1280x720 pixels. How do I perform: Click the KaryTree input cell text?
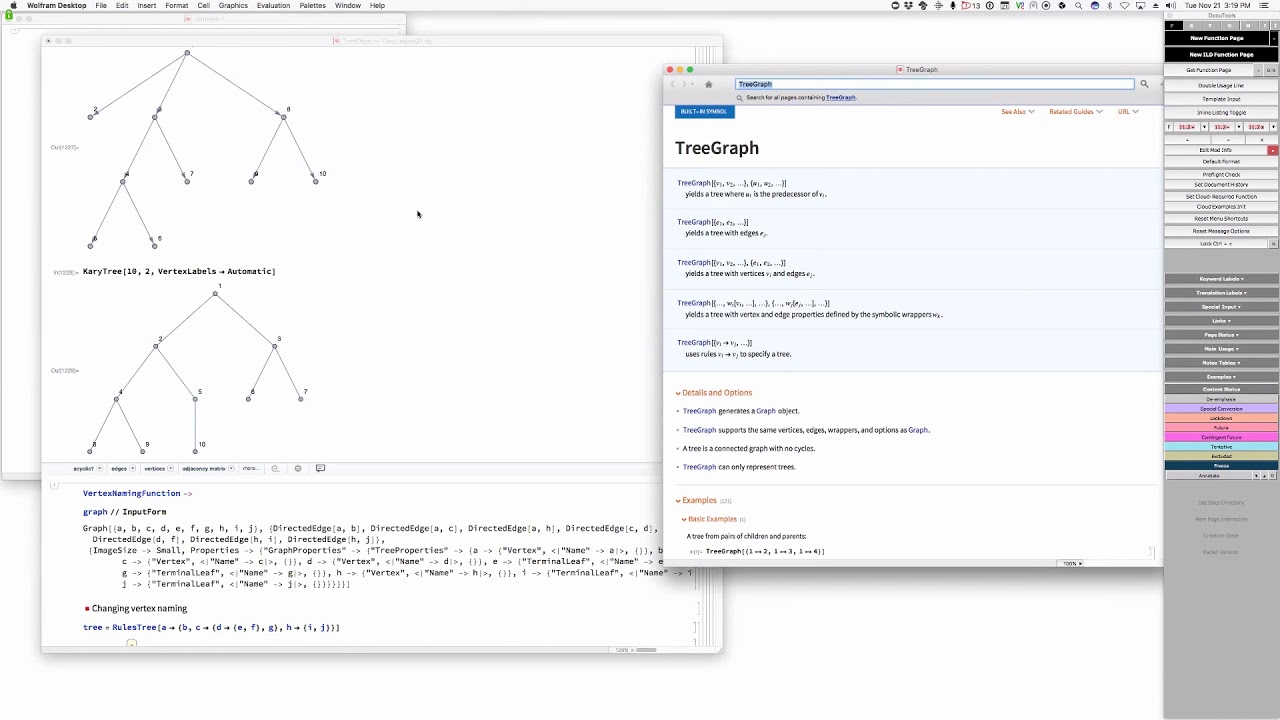click(179, 271)
